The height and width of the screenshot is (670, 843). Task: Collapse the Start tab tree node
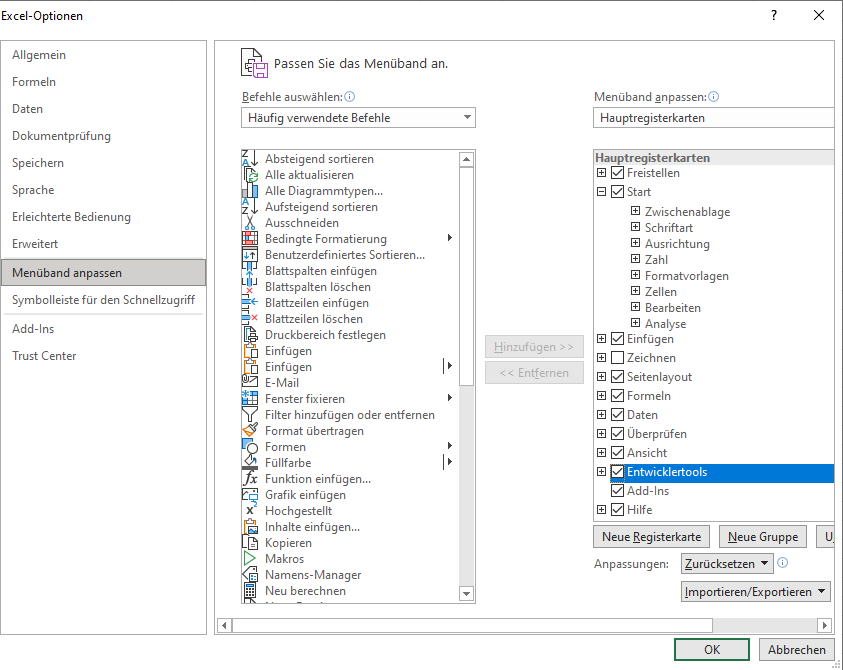point(602,191)
